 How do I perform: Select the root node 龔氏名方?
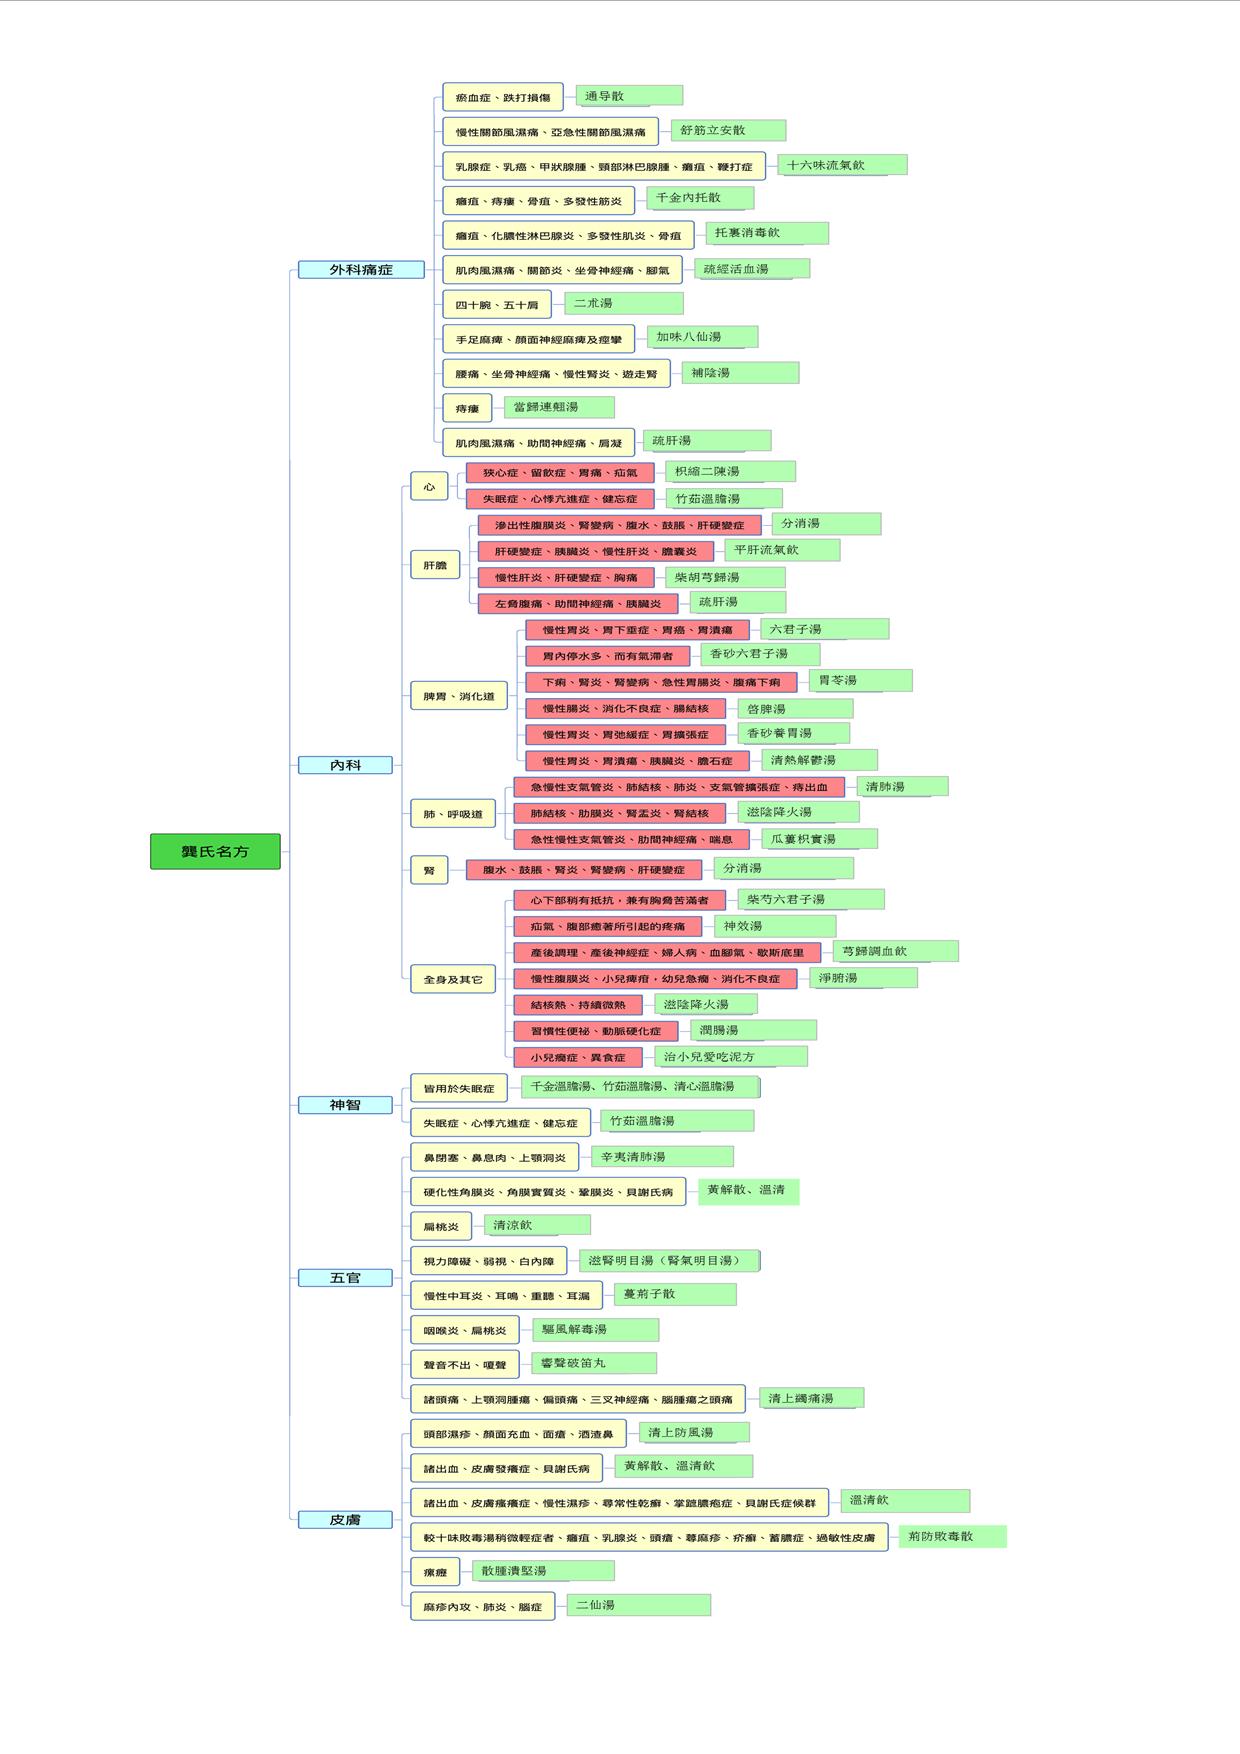tap(215, 851)
